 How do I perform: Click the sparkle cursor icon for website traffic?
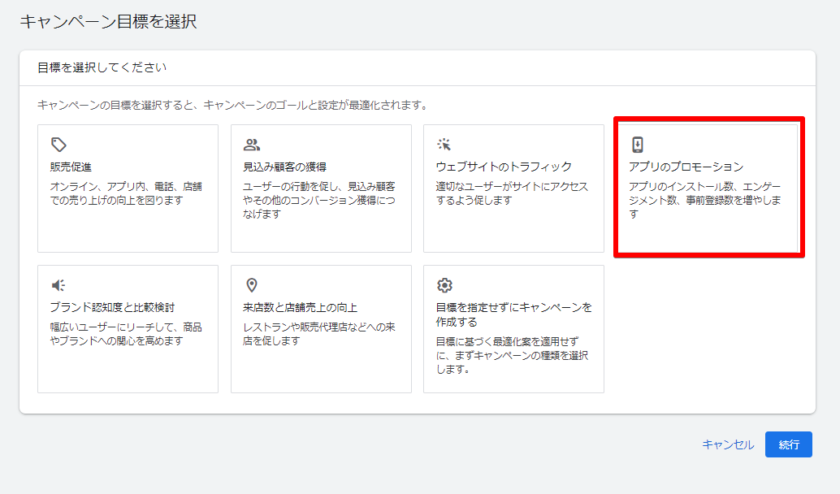point(444,144)
